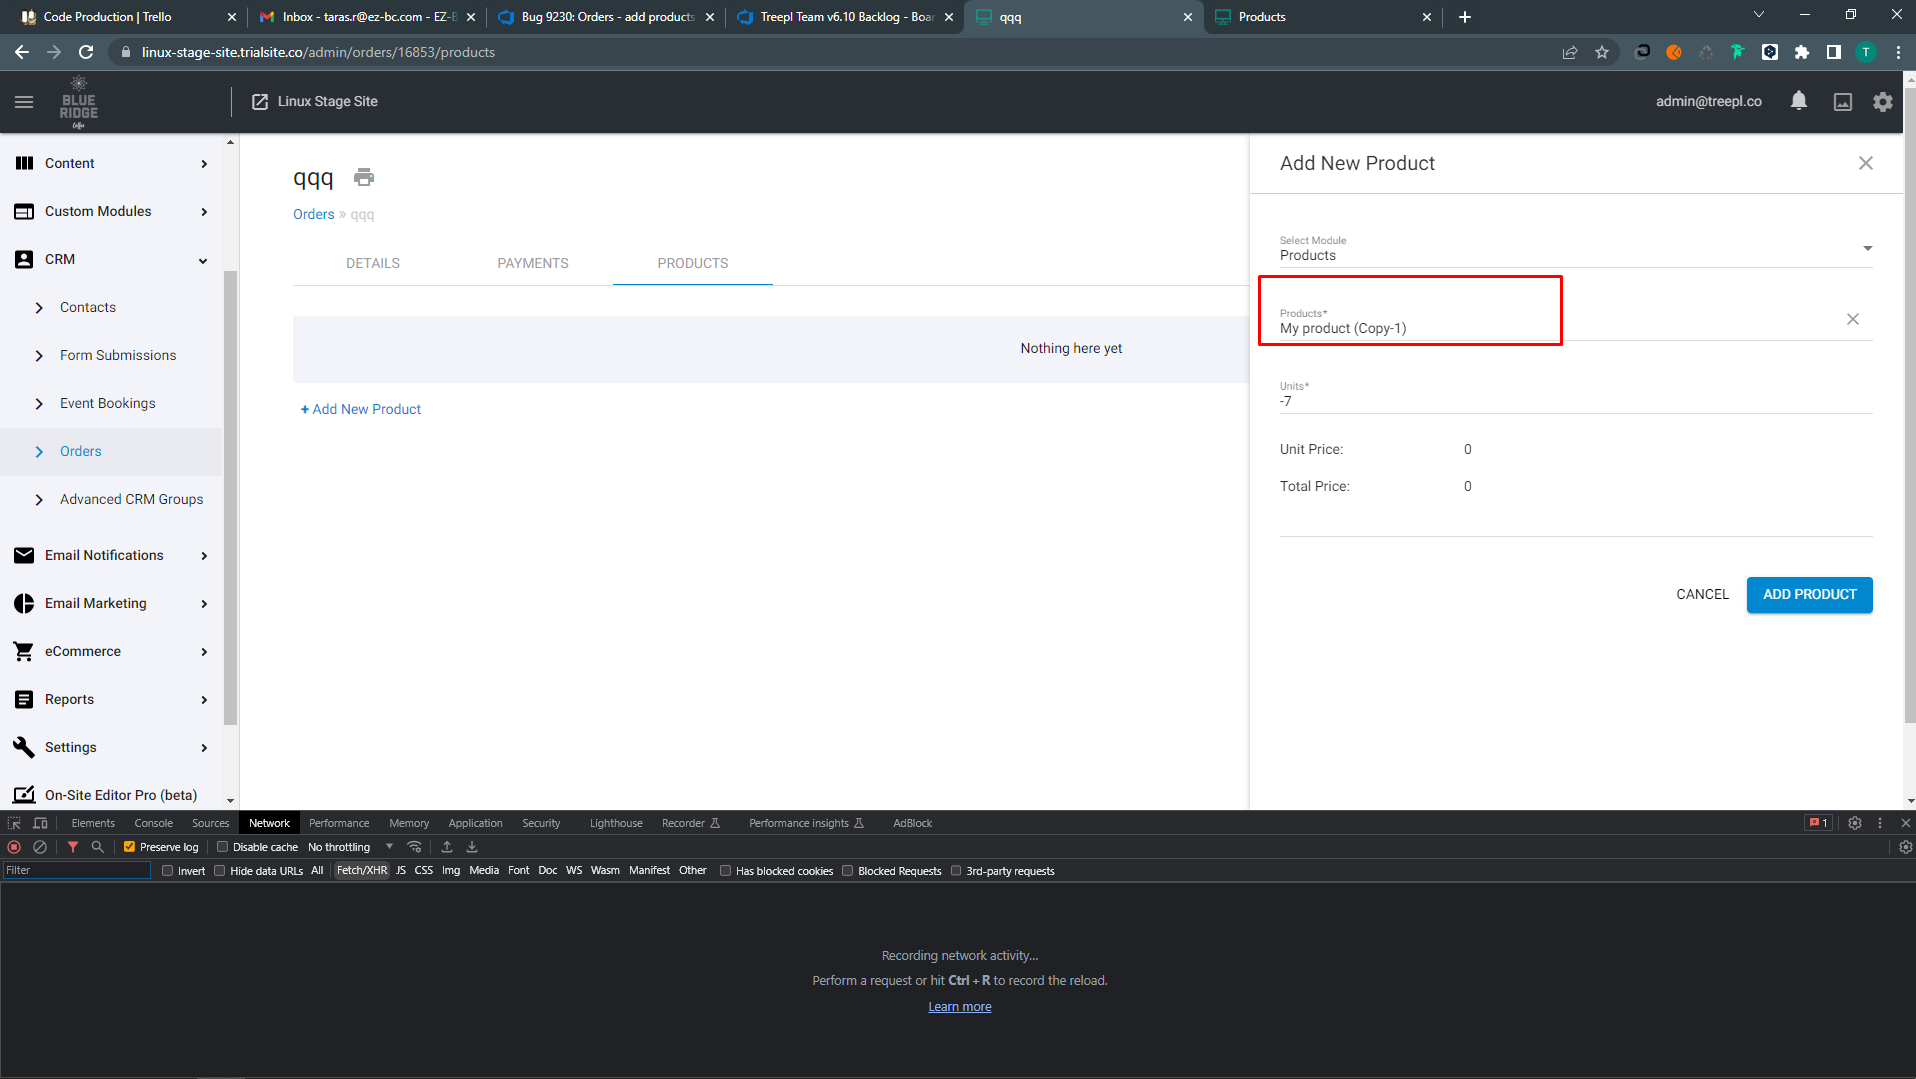The image size is (1916, 1079).
Task: Click the share page icon in address bar
Action: point(1570,52)
